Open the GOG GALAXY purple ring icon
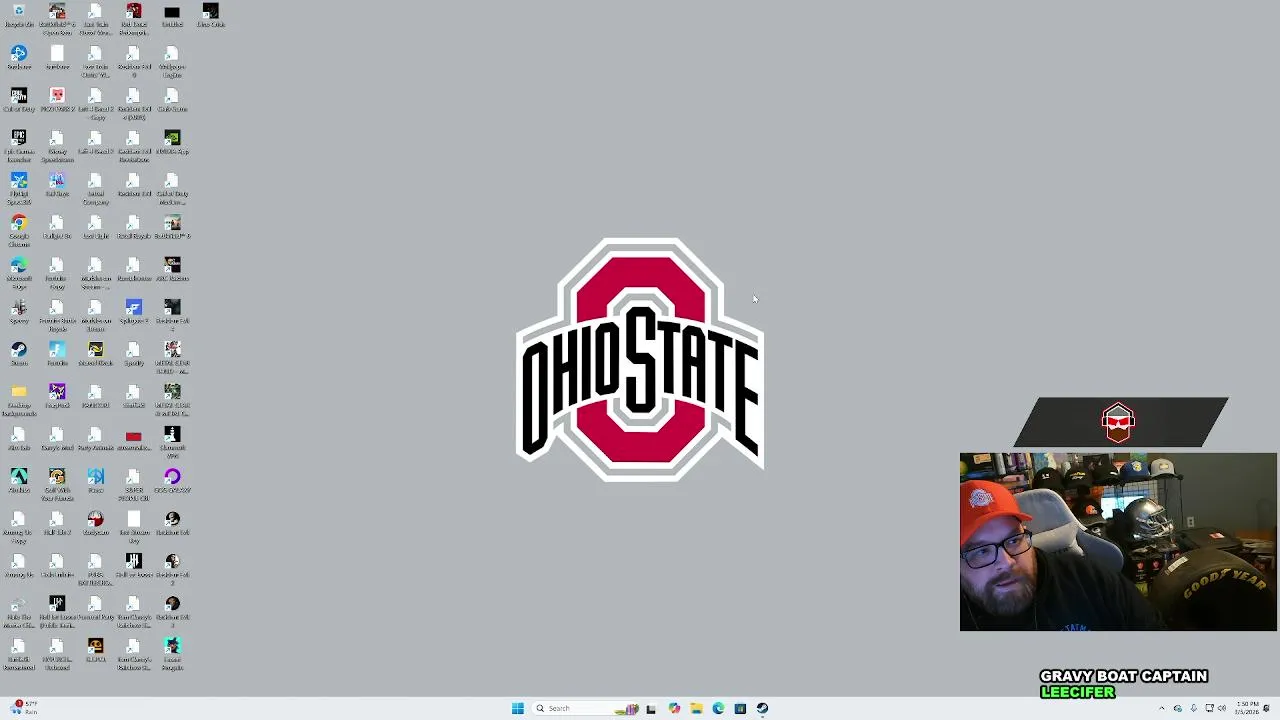 click(x=172, y=480)
